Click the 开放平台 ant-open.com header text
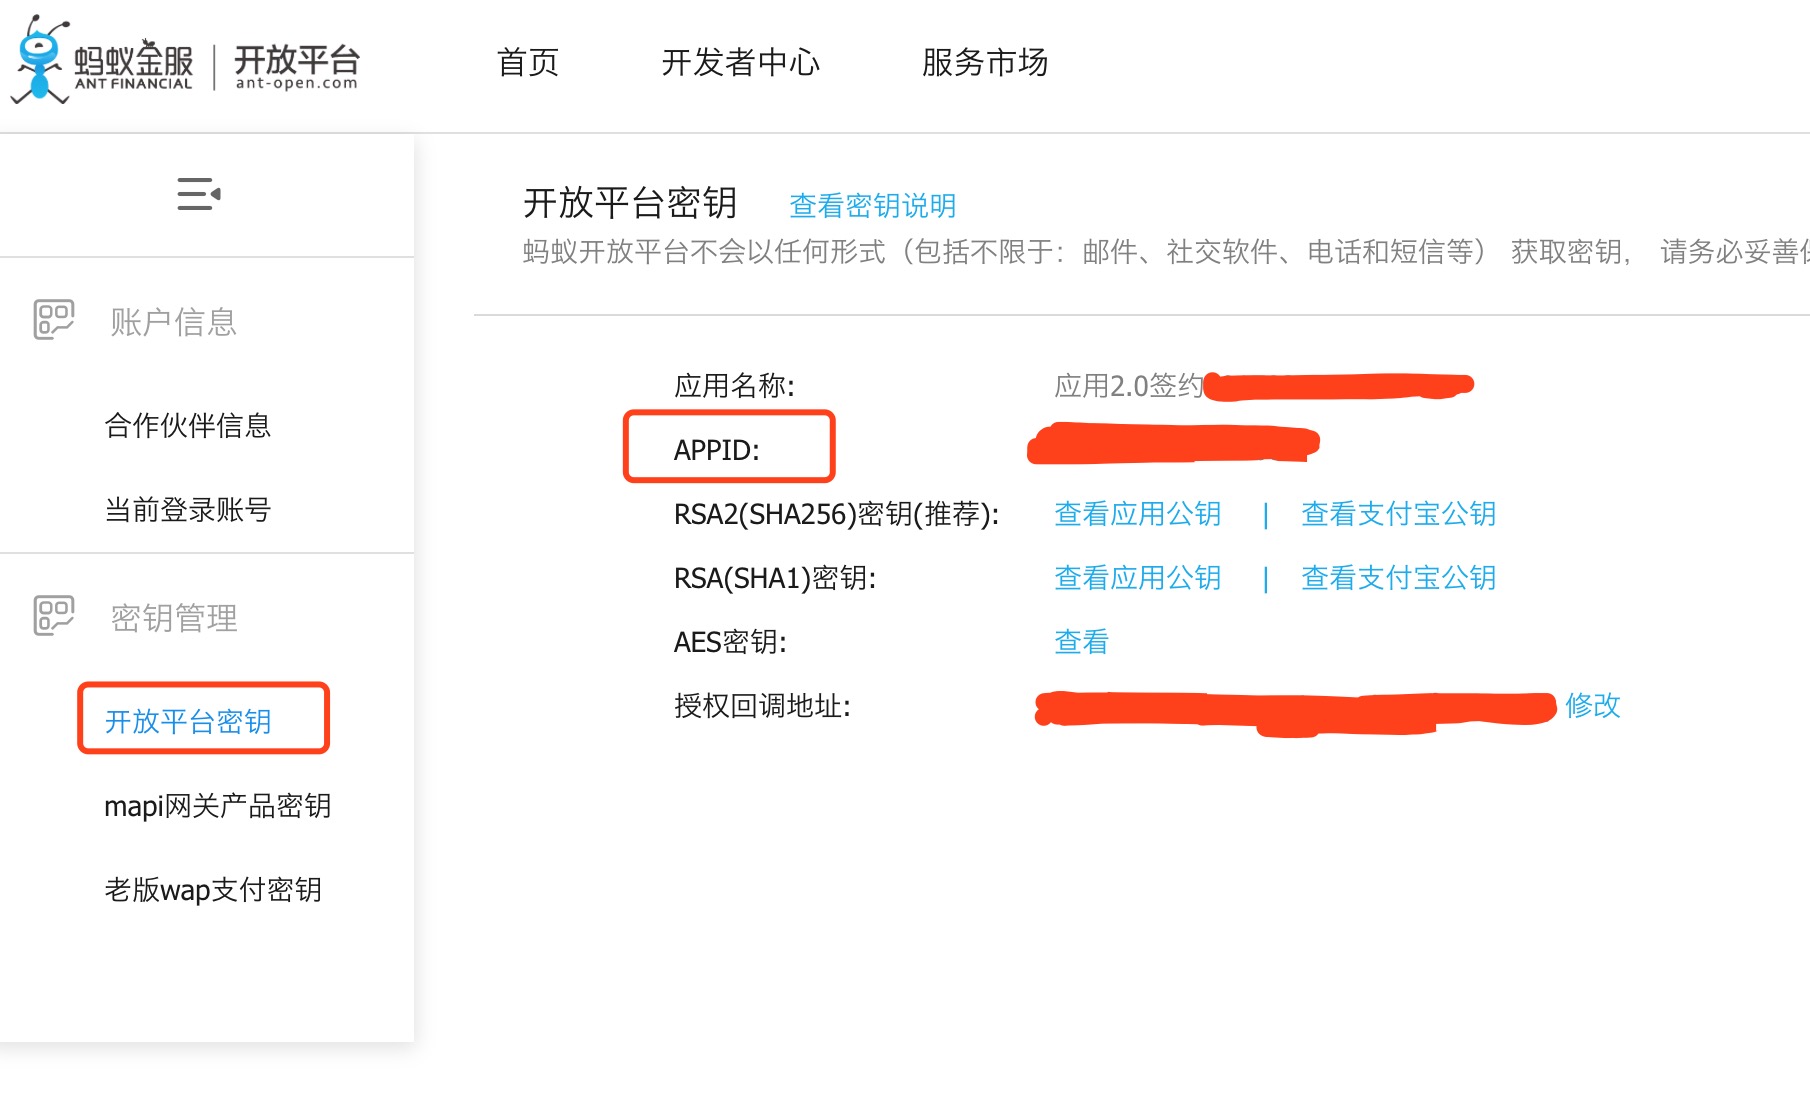Image resolution: width=1810 pixels, height=1096 pixels. click(x=296, y=66)
